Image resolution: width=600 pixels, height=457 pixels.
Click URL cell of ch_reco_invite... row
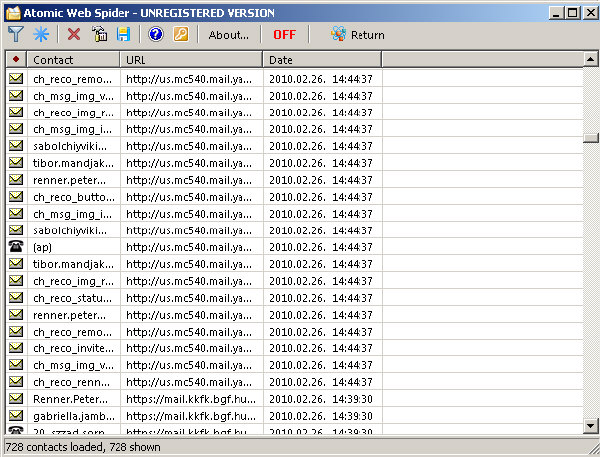[189, 348]
